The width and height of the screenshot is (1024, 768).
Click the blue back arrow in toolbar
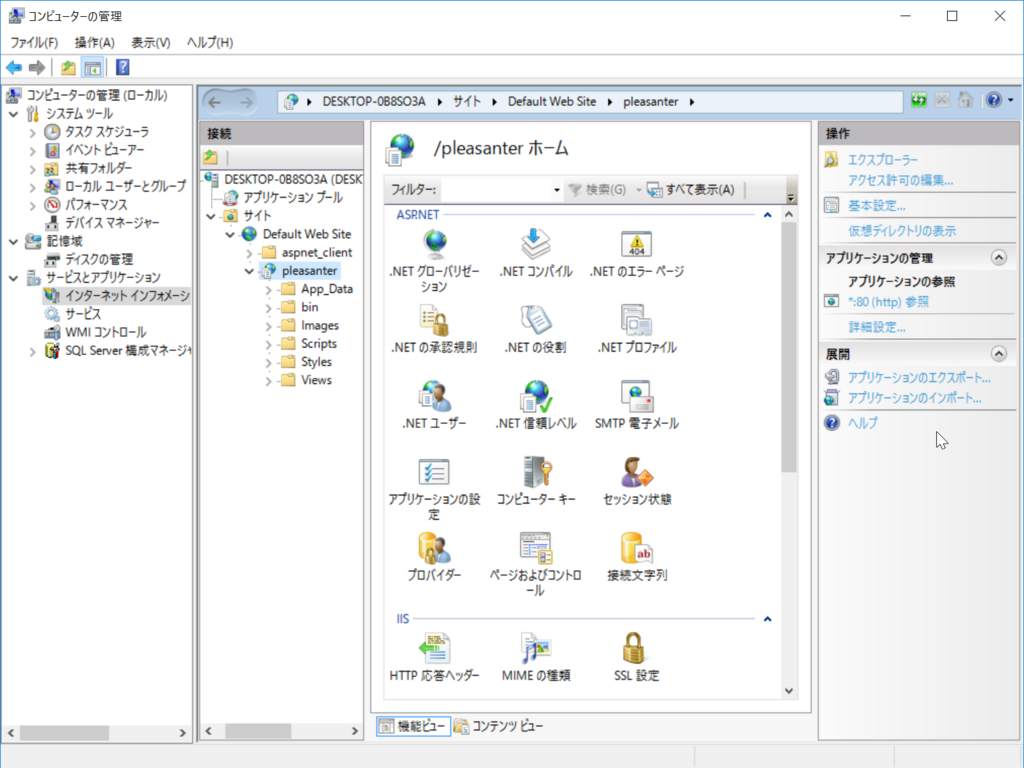point(14,67)
